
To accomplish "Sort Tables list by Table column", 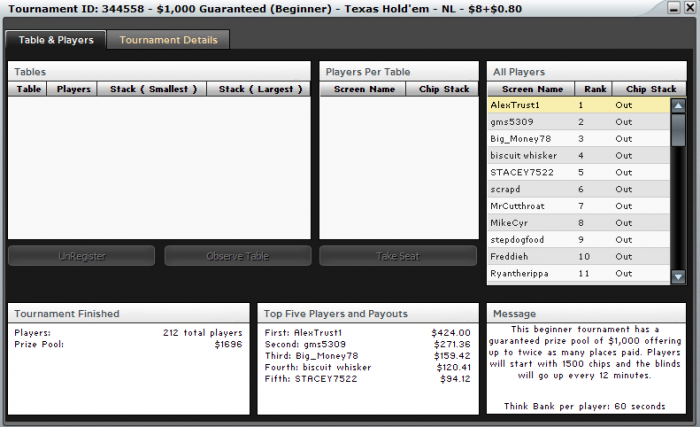I will pyautogui.click(x=28, y=89).
